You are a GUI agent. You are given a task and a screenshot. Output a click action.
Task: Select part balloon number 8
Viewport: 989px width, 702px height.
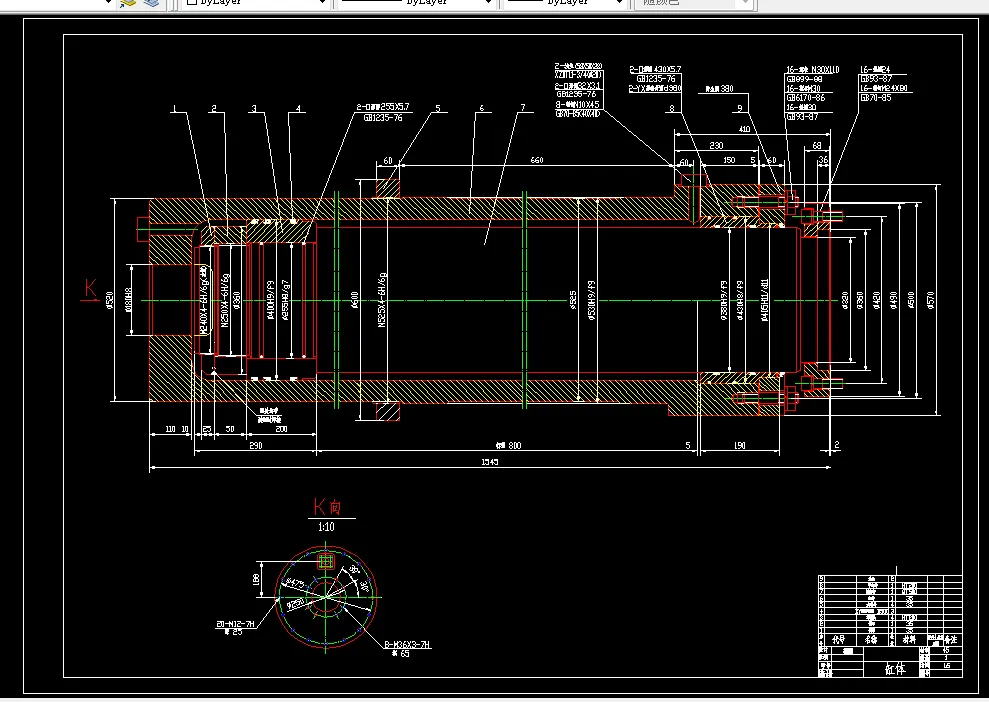(672, 108)
